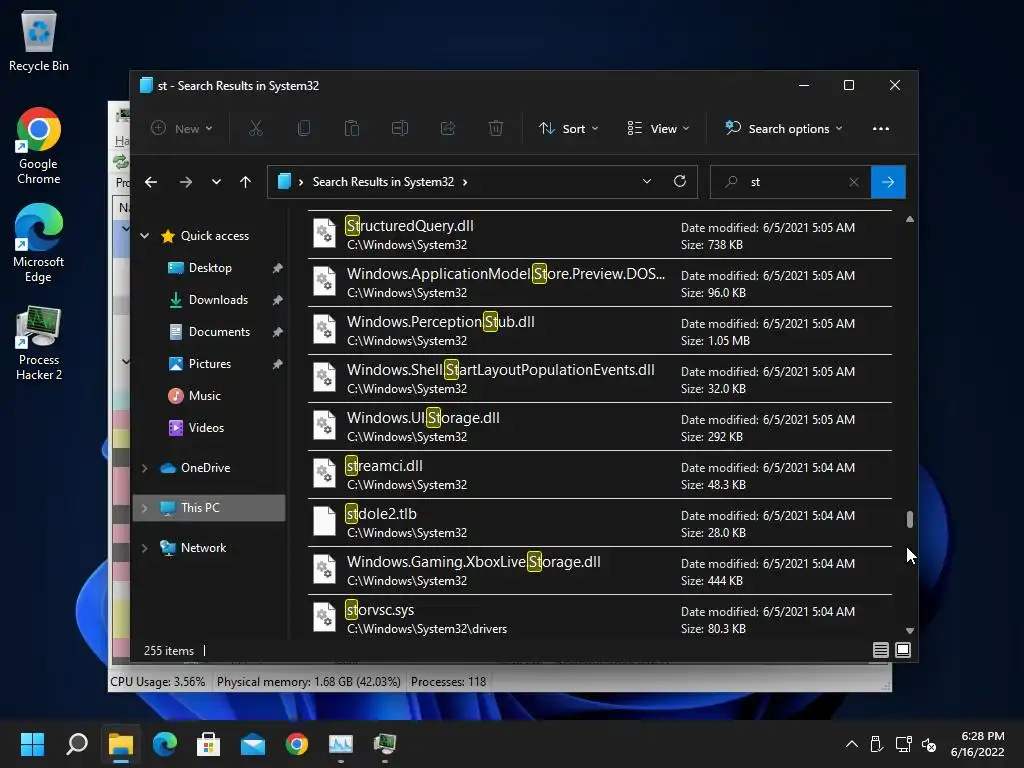1024x768 pixels.
Task: Select the stdole2.tlb file
Action: 600,522
